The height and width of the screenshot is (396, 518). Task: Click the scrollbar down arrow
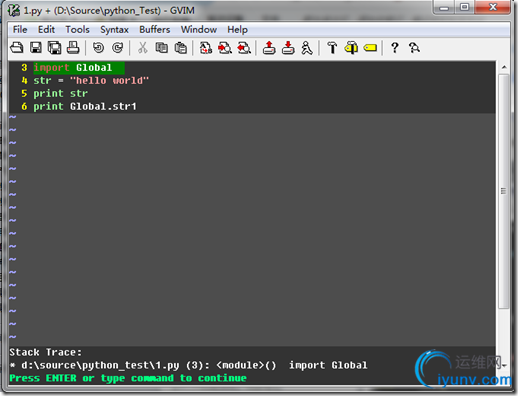pos(504,366)
